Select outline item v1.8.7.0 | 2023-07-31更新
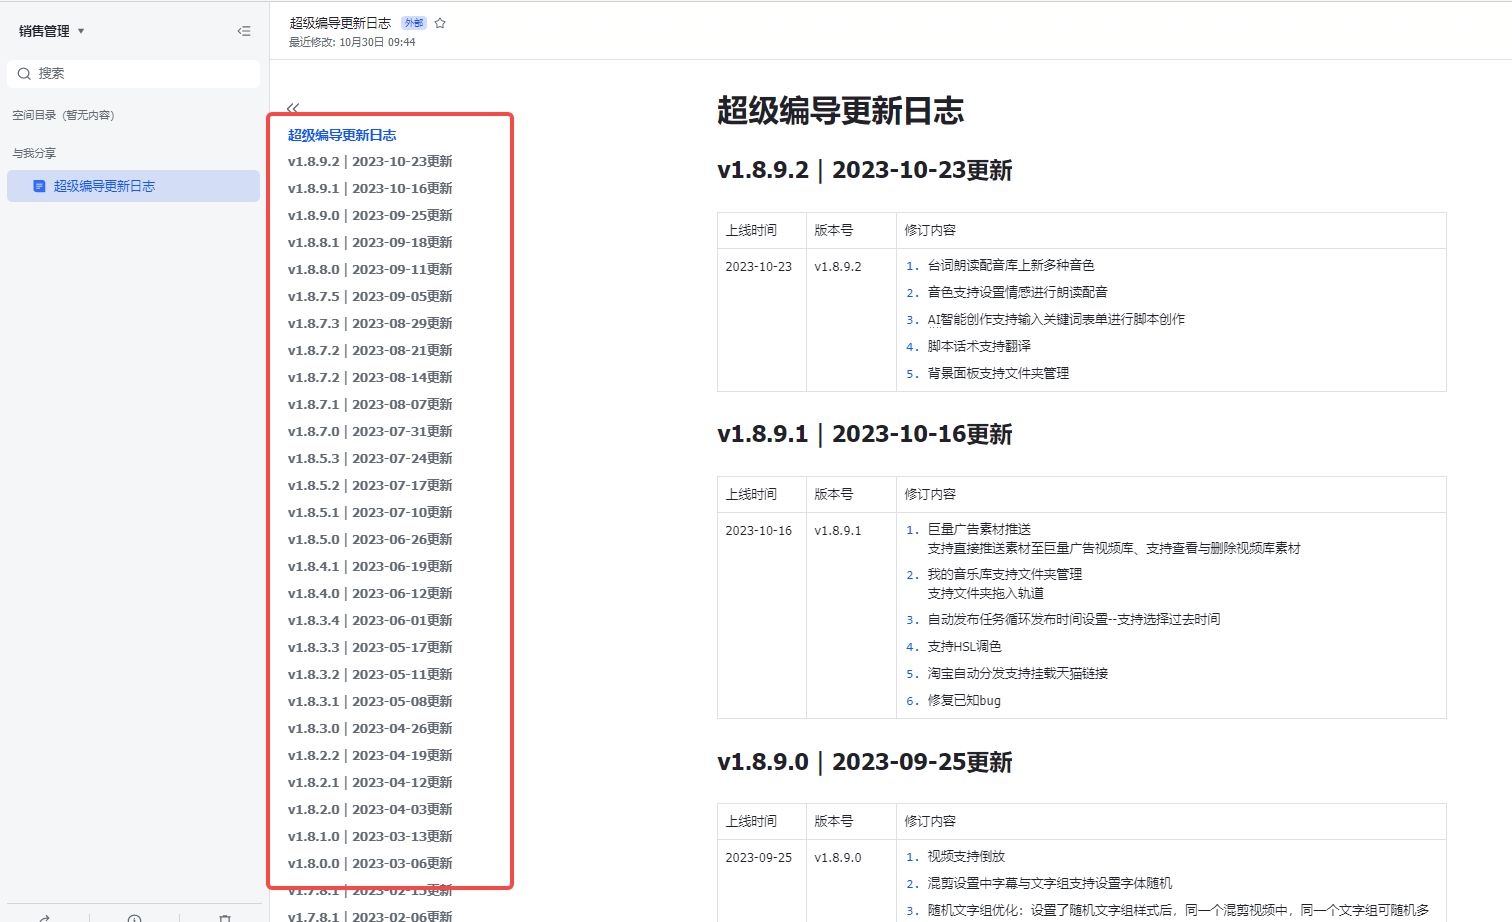Screen dimensions: 1512x922 370,431
